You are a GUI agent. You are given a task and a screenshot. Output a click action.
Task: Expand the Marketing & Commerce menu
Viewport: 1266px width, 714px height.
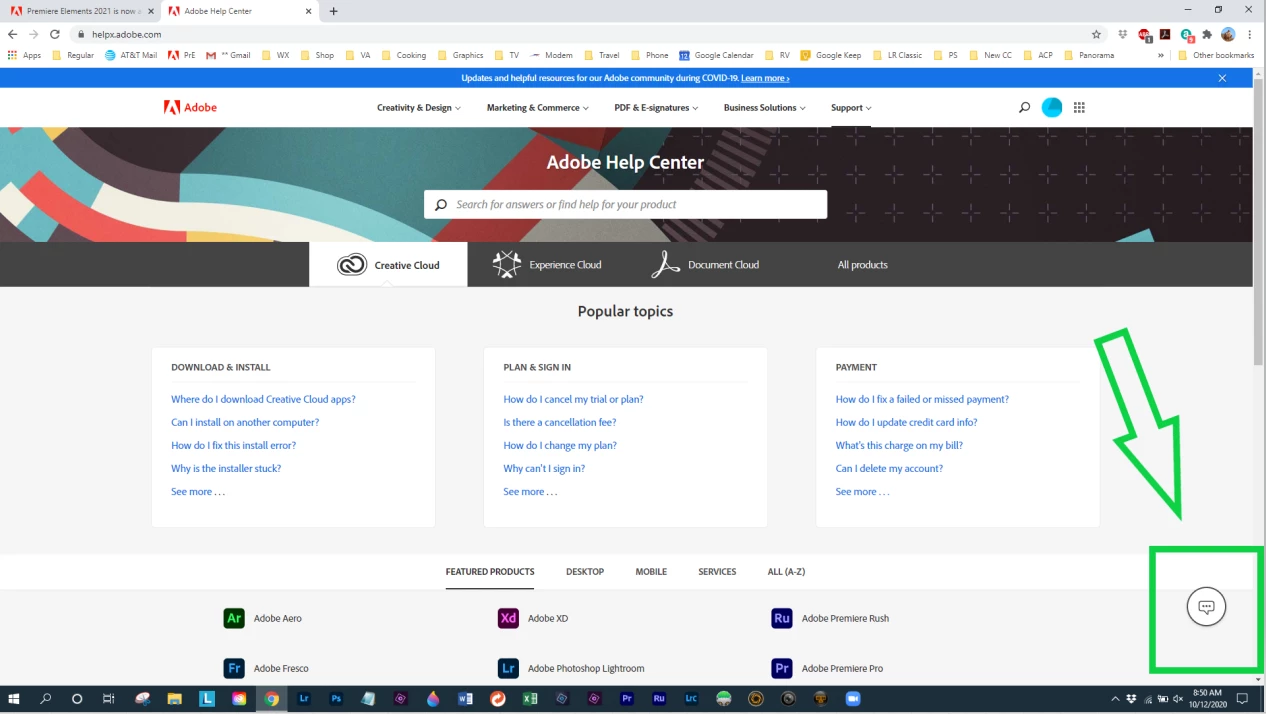tap(538, 107)
